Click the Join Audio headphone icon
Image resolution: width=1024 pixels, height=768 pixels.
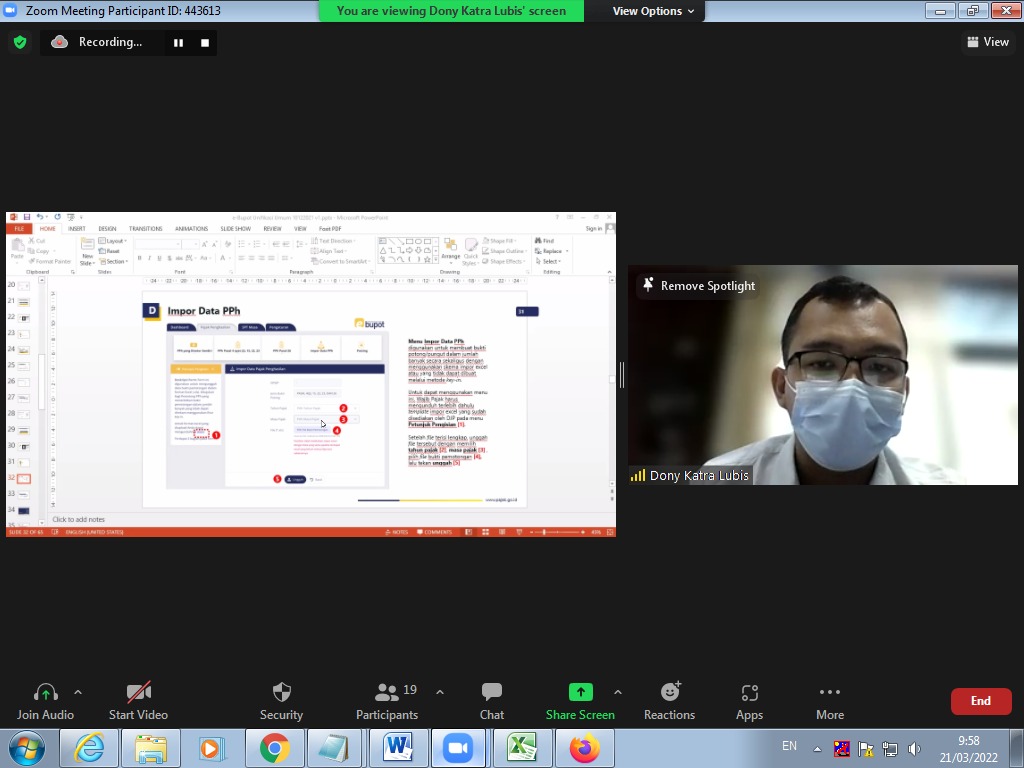pyautogui.click(x=45, y=693)
